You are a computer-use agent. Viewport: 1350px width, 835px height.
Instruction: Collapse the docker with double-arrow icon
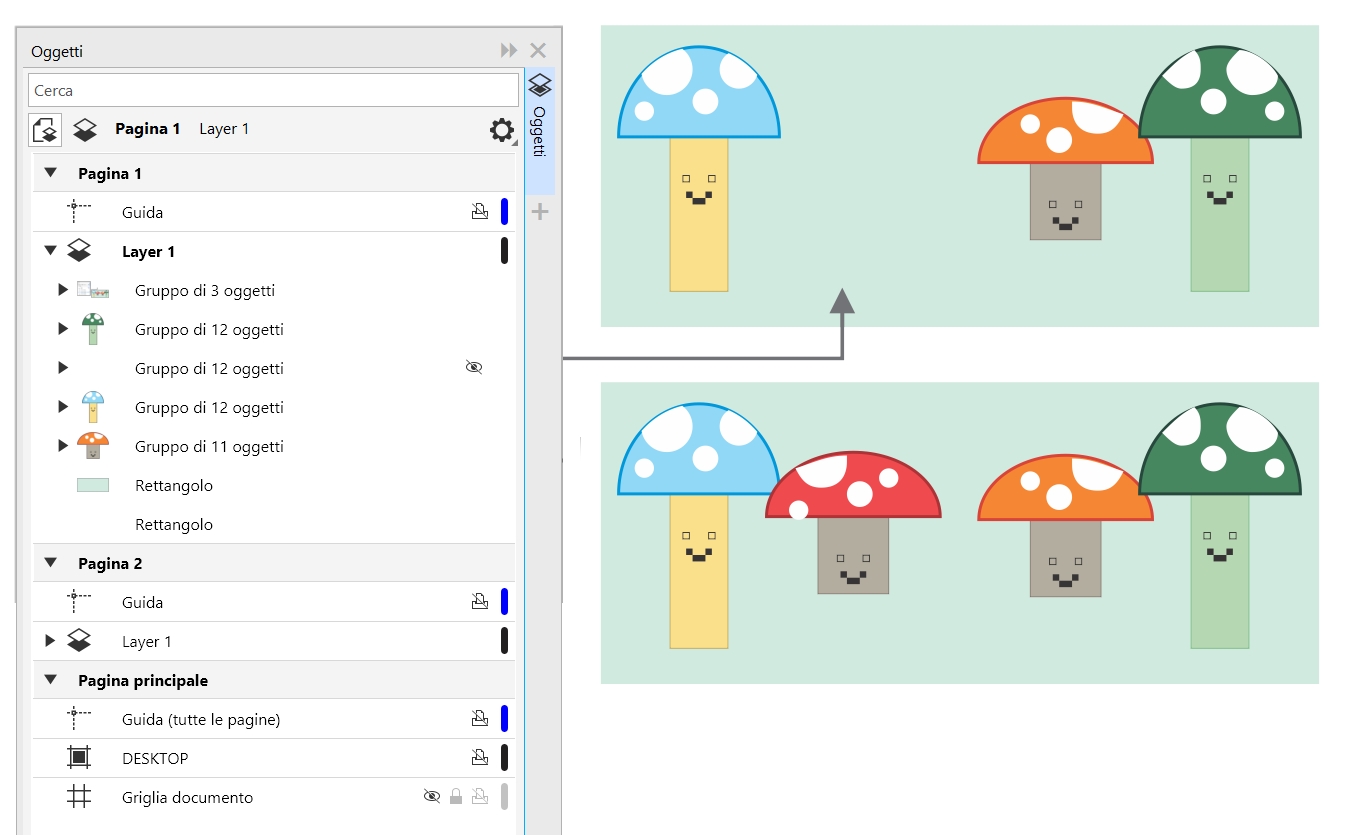click(509, 50)
